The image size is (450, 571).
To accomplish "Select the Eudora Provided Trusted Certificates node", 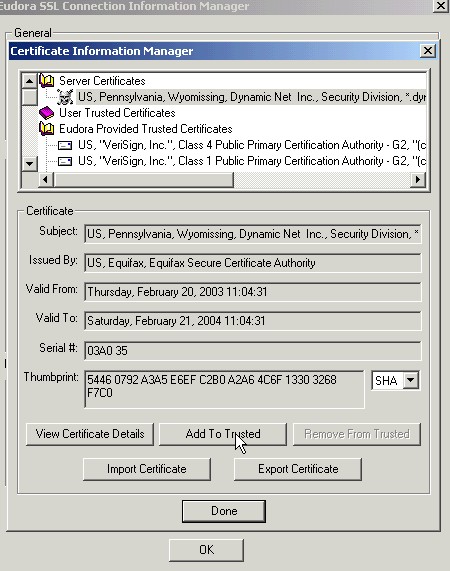I will [x=146, y=129].
